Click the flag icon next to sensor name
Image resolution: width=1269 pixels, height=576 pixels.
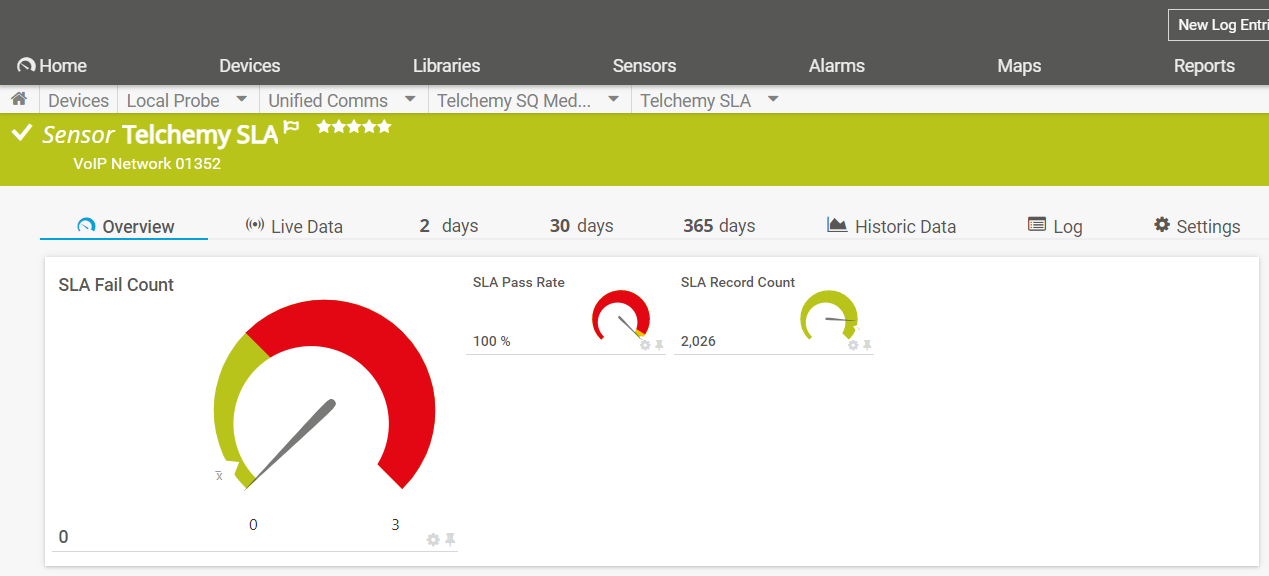tap(291, 128)
